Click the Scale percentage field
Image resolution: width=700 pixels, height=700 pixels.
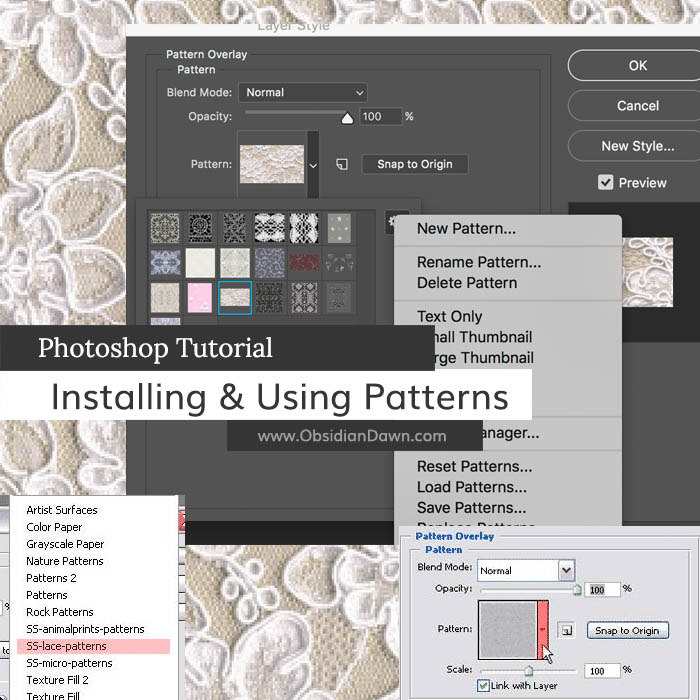tap(603, 671)
